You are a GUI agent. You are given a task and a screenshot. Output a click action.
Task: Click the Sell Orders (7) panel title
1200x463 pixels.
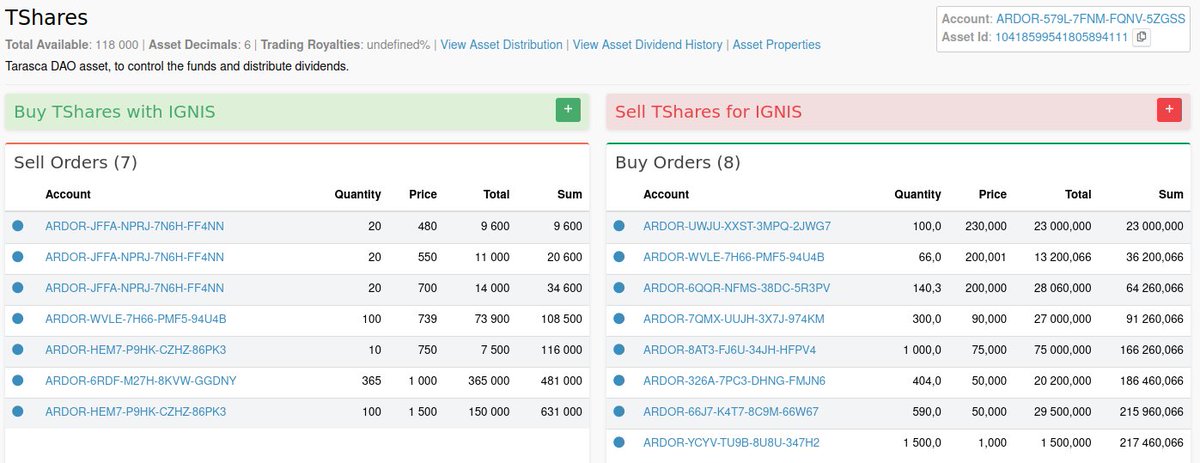pos(76,162)
